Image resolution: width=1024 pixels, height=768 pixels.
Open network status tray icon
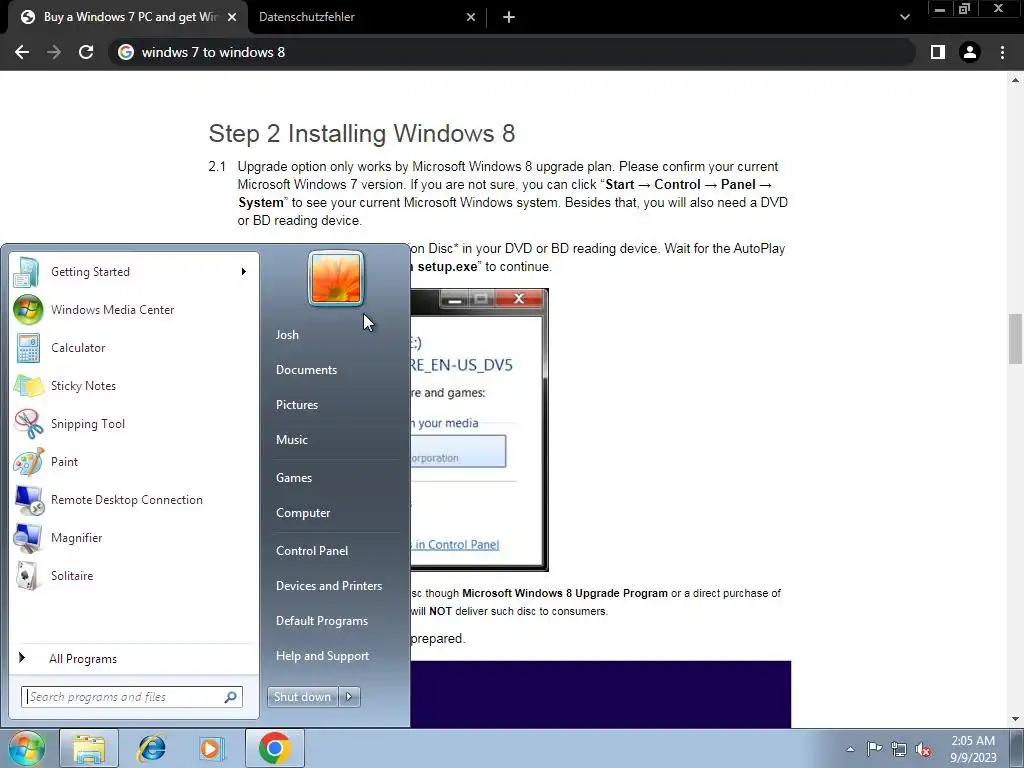click(899, 748)
